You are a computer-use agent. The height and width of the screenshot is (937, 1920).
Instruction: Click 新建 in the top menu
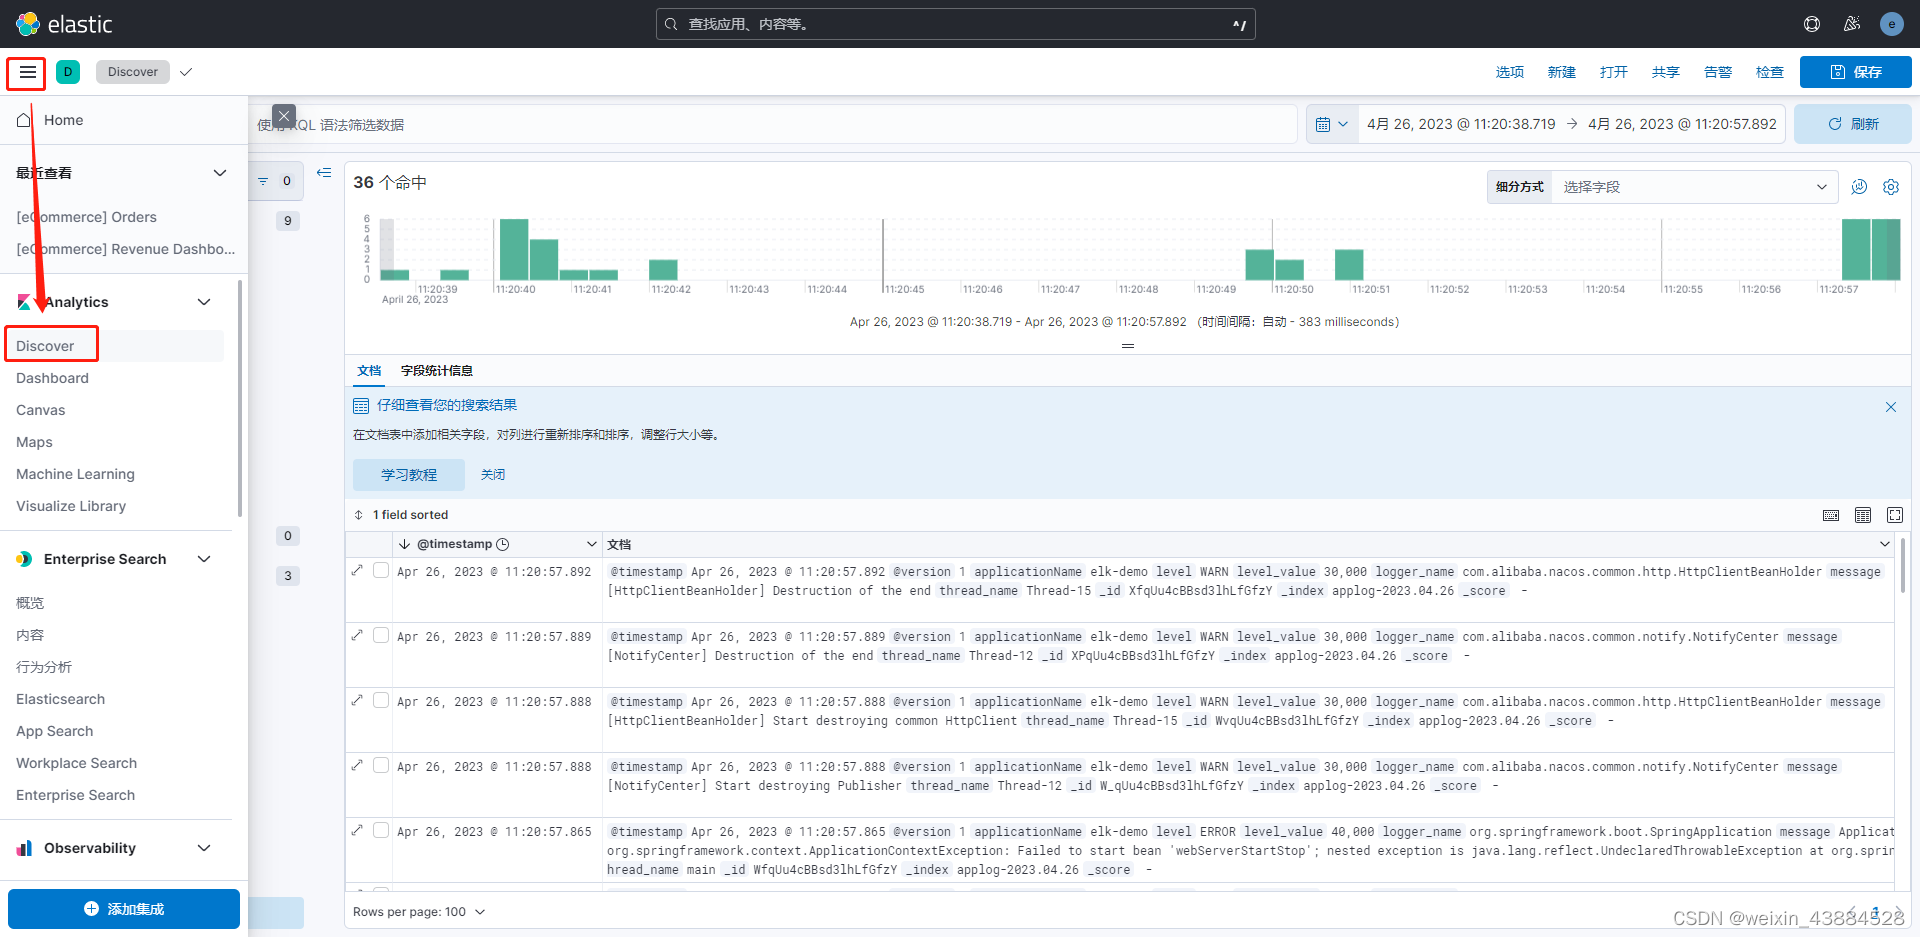click(1562, 72)
